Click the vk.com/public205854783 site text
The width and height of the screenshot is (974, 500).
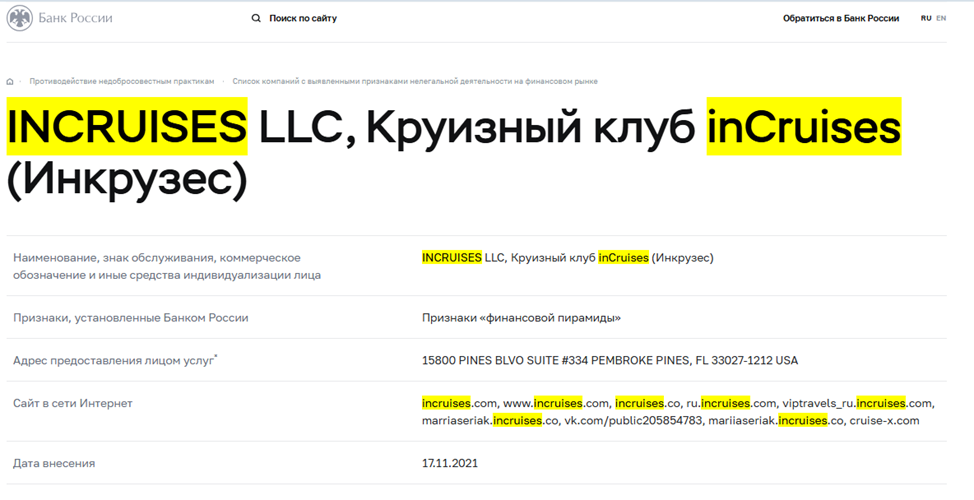click(x=633, y=420)
